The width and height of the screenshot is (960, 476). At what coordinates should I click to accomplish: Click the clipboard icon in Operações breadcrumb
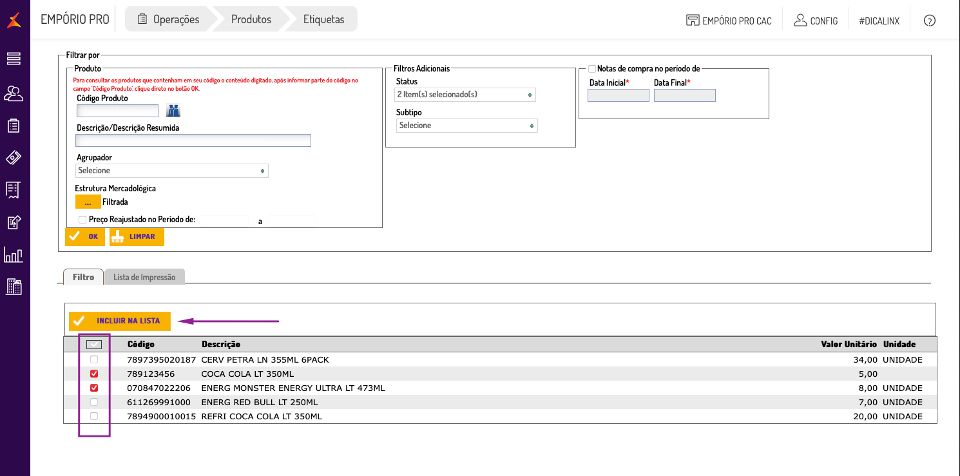(143, 19)
